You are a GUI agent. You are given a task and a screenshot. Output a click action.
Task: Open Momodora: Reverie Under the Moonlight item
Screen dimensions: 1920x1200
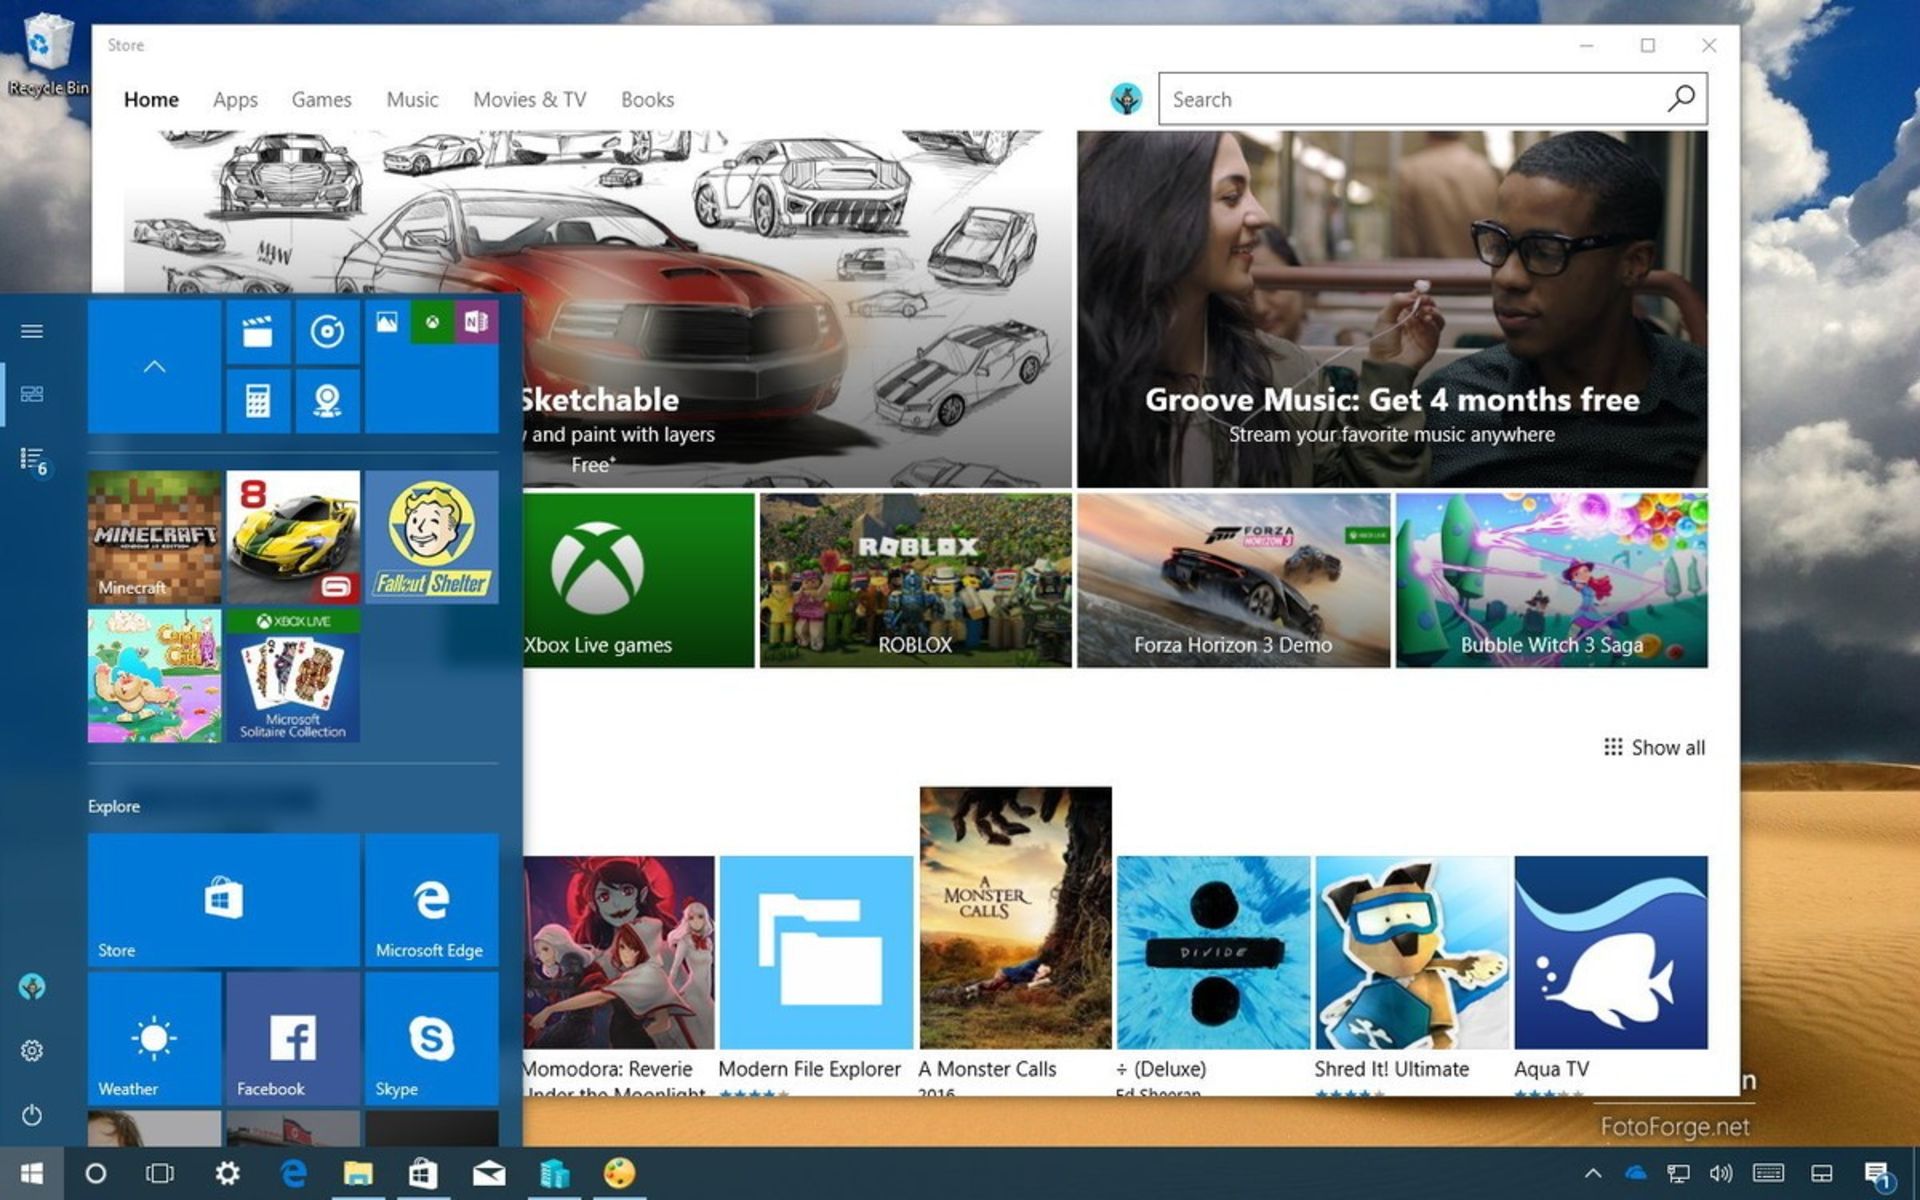click(618, 975)
